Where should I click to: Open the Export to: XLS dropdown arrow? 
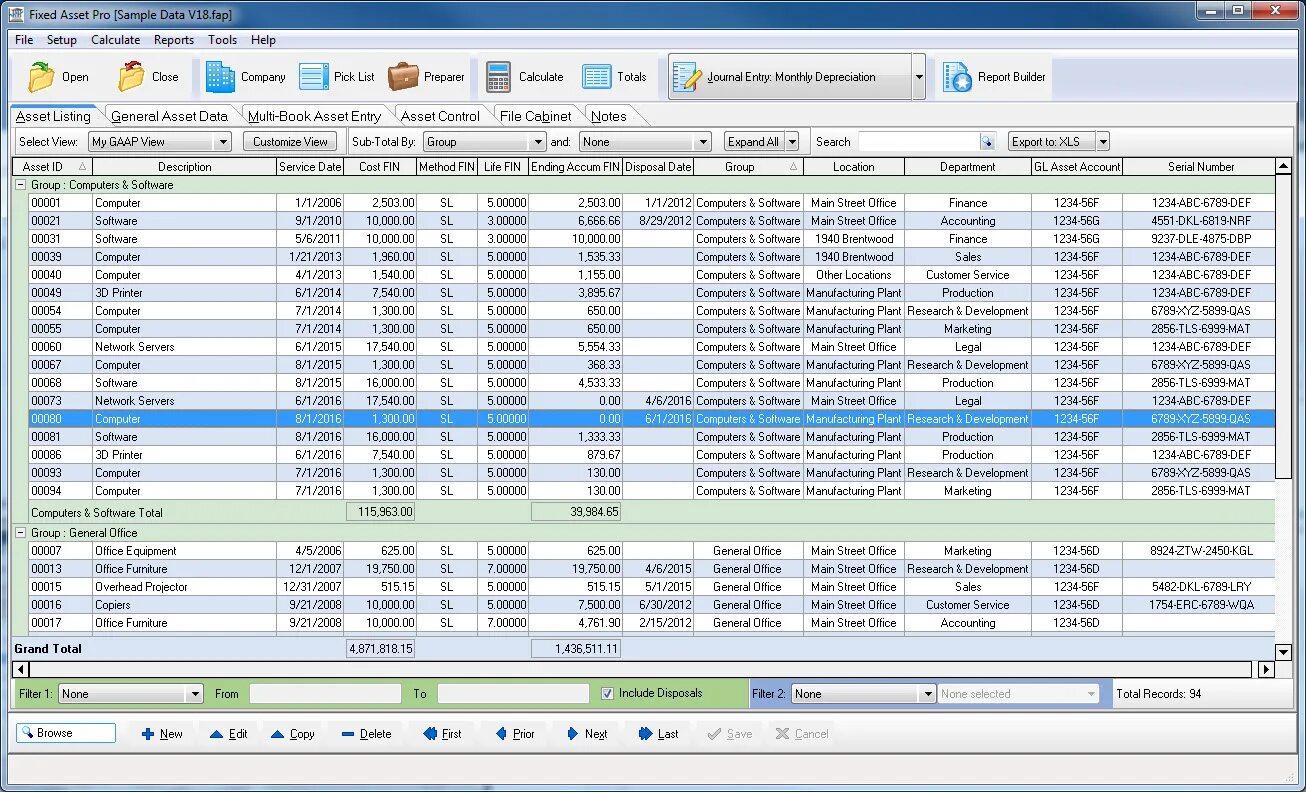click(1102, 142)
